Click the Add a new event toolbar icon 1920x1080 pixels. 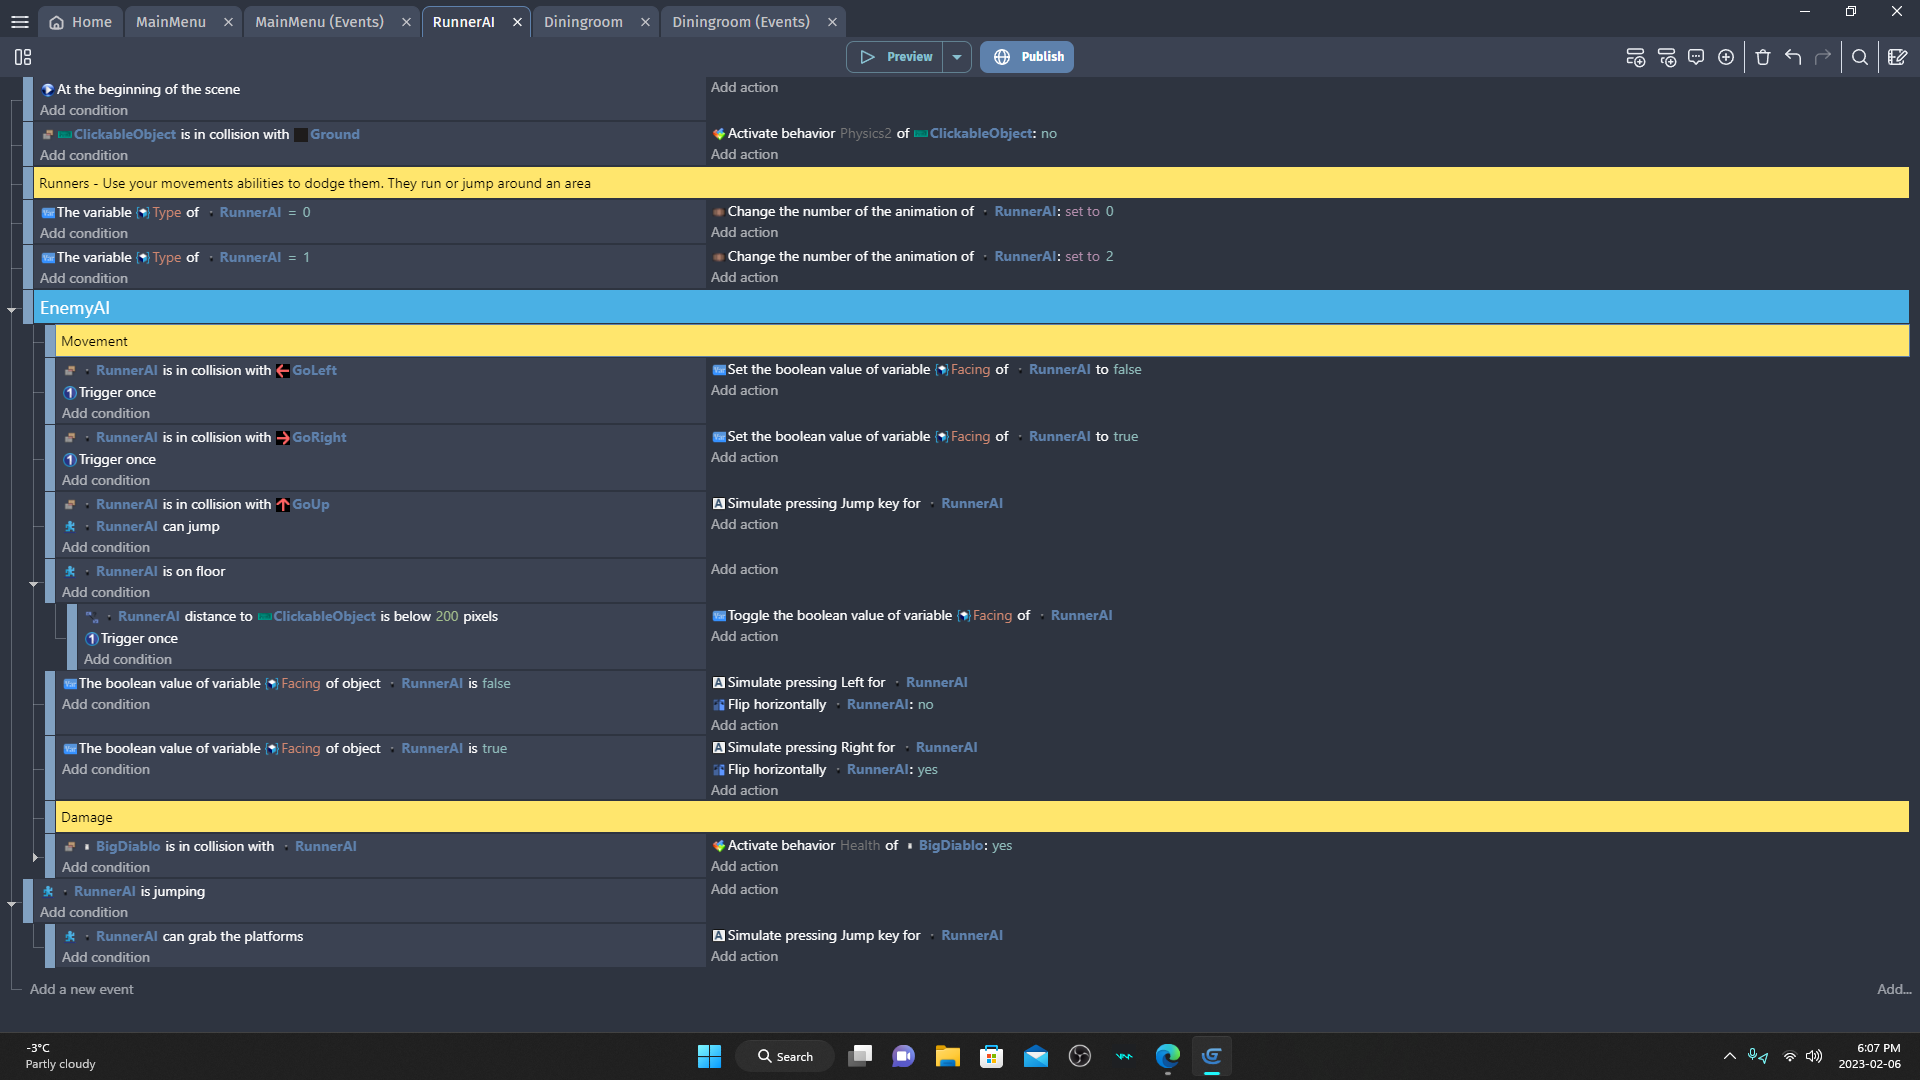pos(1635,57)
